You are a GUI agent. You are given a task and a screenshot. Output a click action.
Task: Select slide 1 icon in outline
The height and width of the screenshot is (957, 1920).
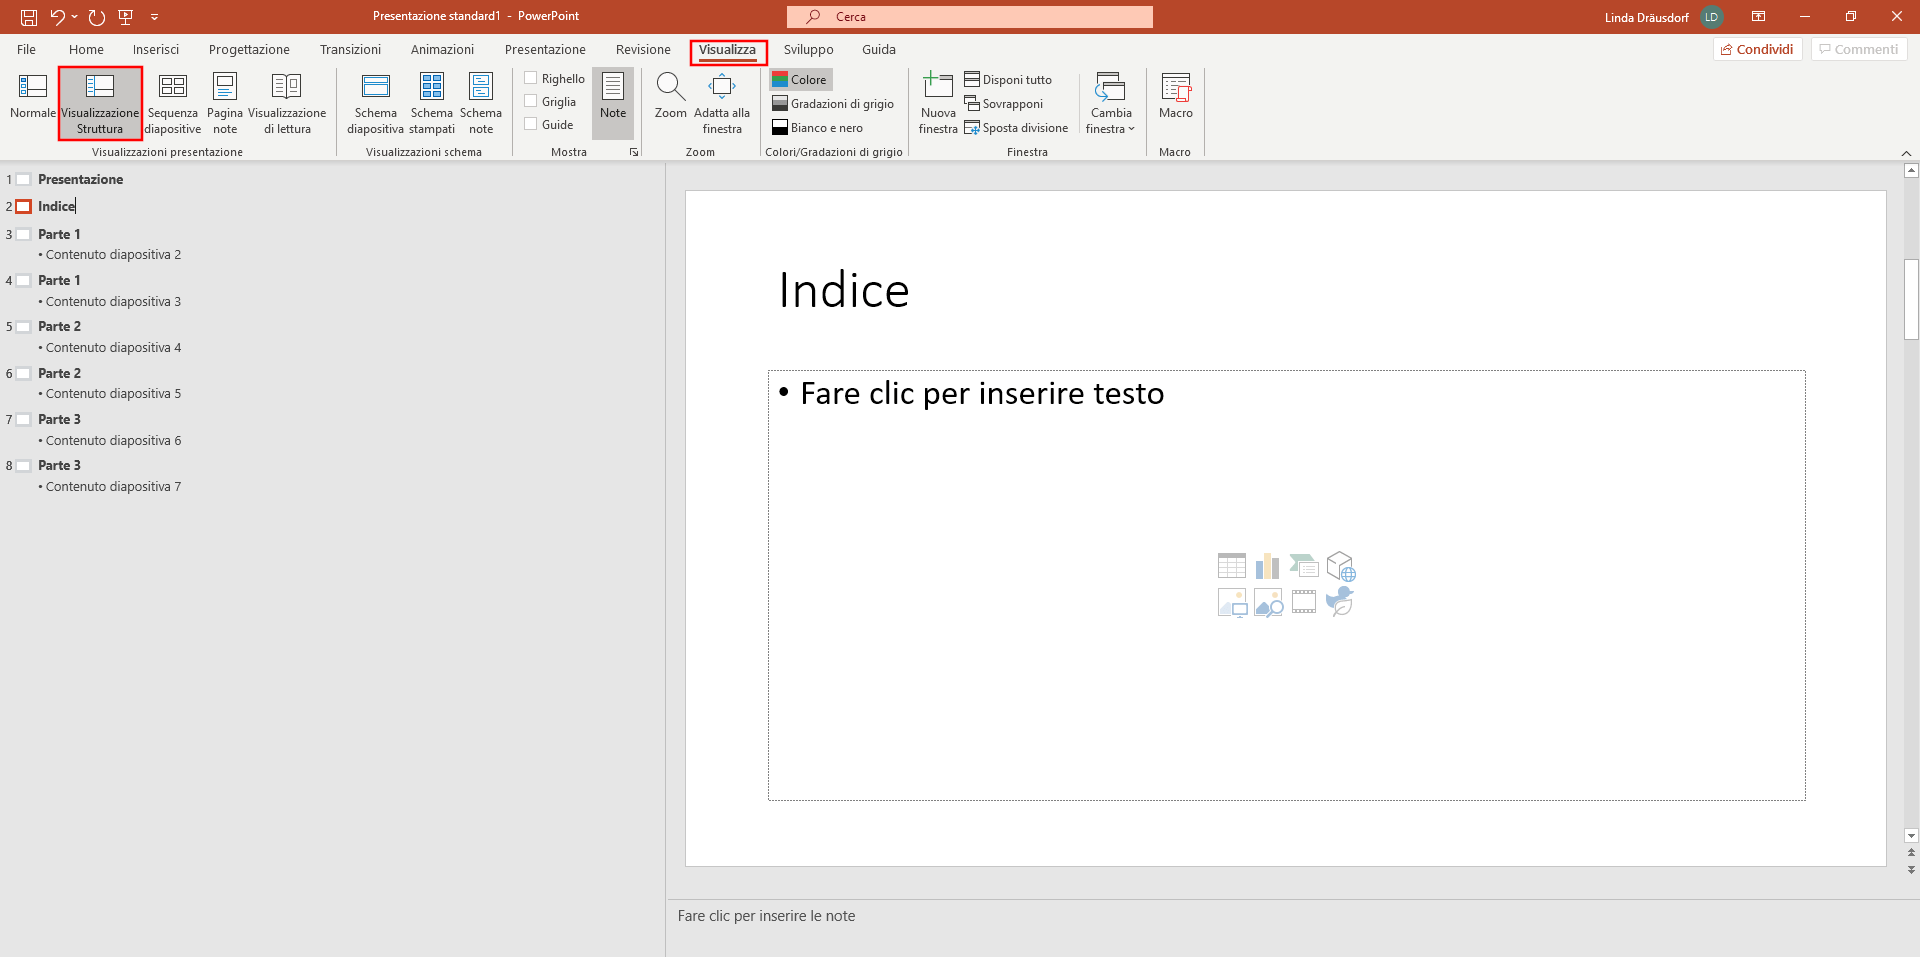pyautogui.click(x=23, y=180)
